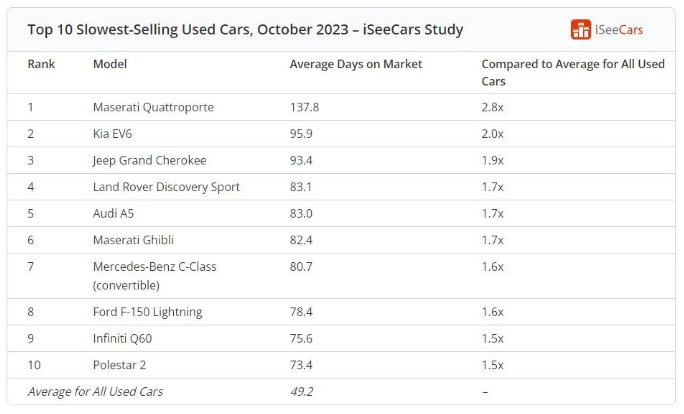Click the Ford F-150 Lightning entry
The image size is (684, 414).
pyautogui.click(x=147, y=312)
